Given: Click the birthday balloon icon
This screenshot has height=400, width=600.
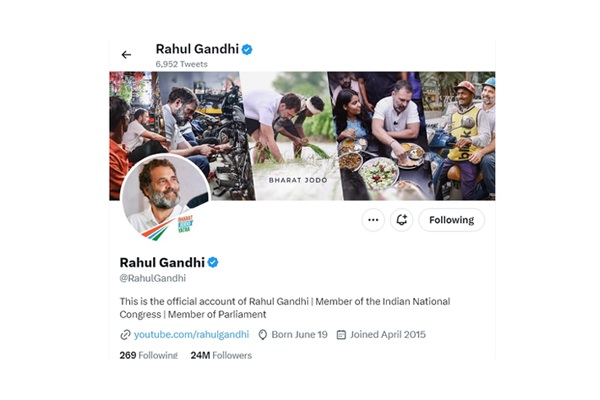Looking at the screenshot, I should (262, 335).
